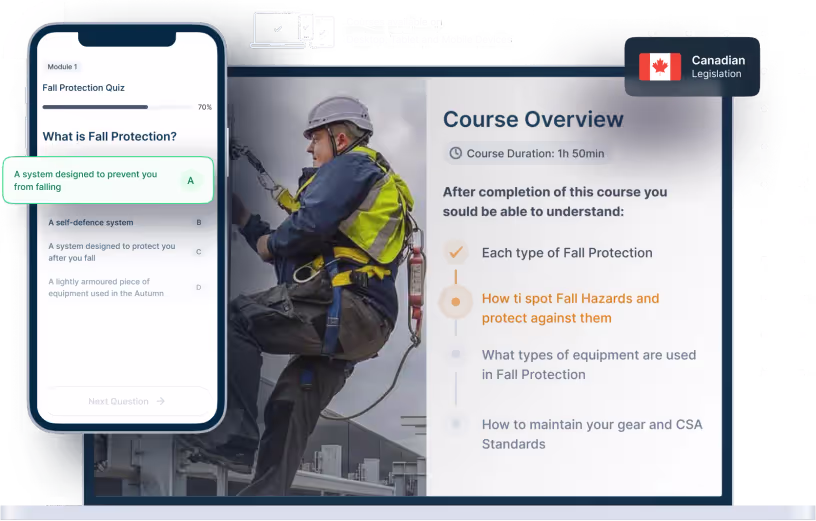
Task: Click the orange active dot for Fall Hazards step
Action: [455, 302]
